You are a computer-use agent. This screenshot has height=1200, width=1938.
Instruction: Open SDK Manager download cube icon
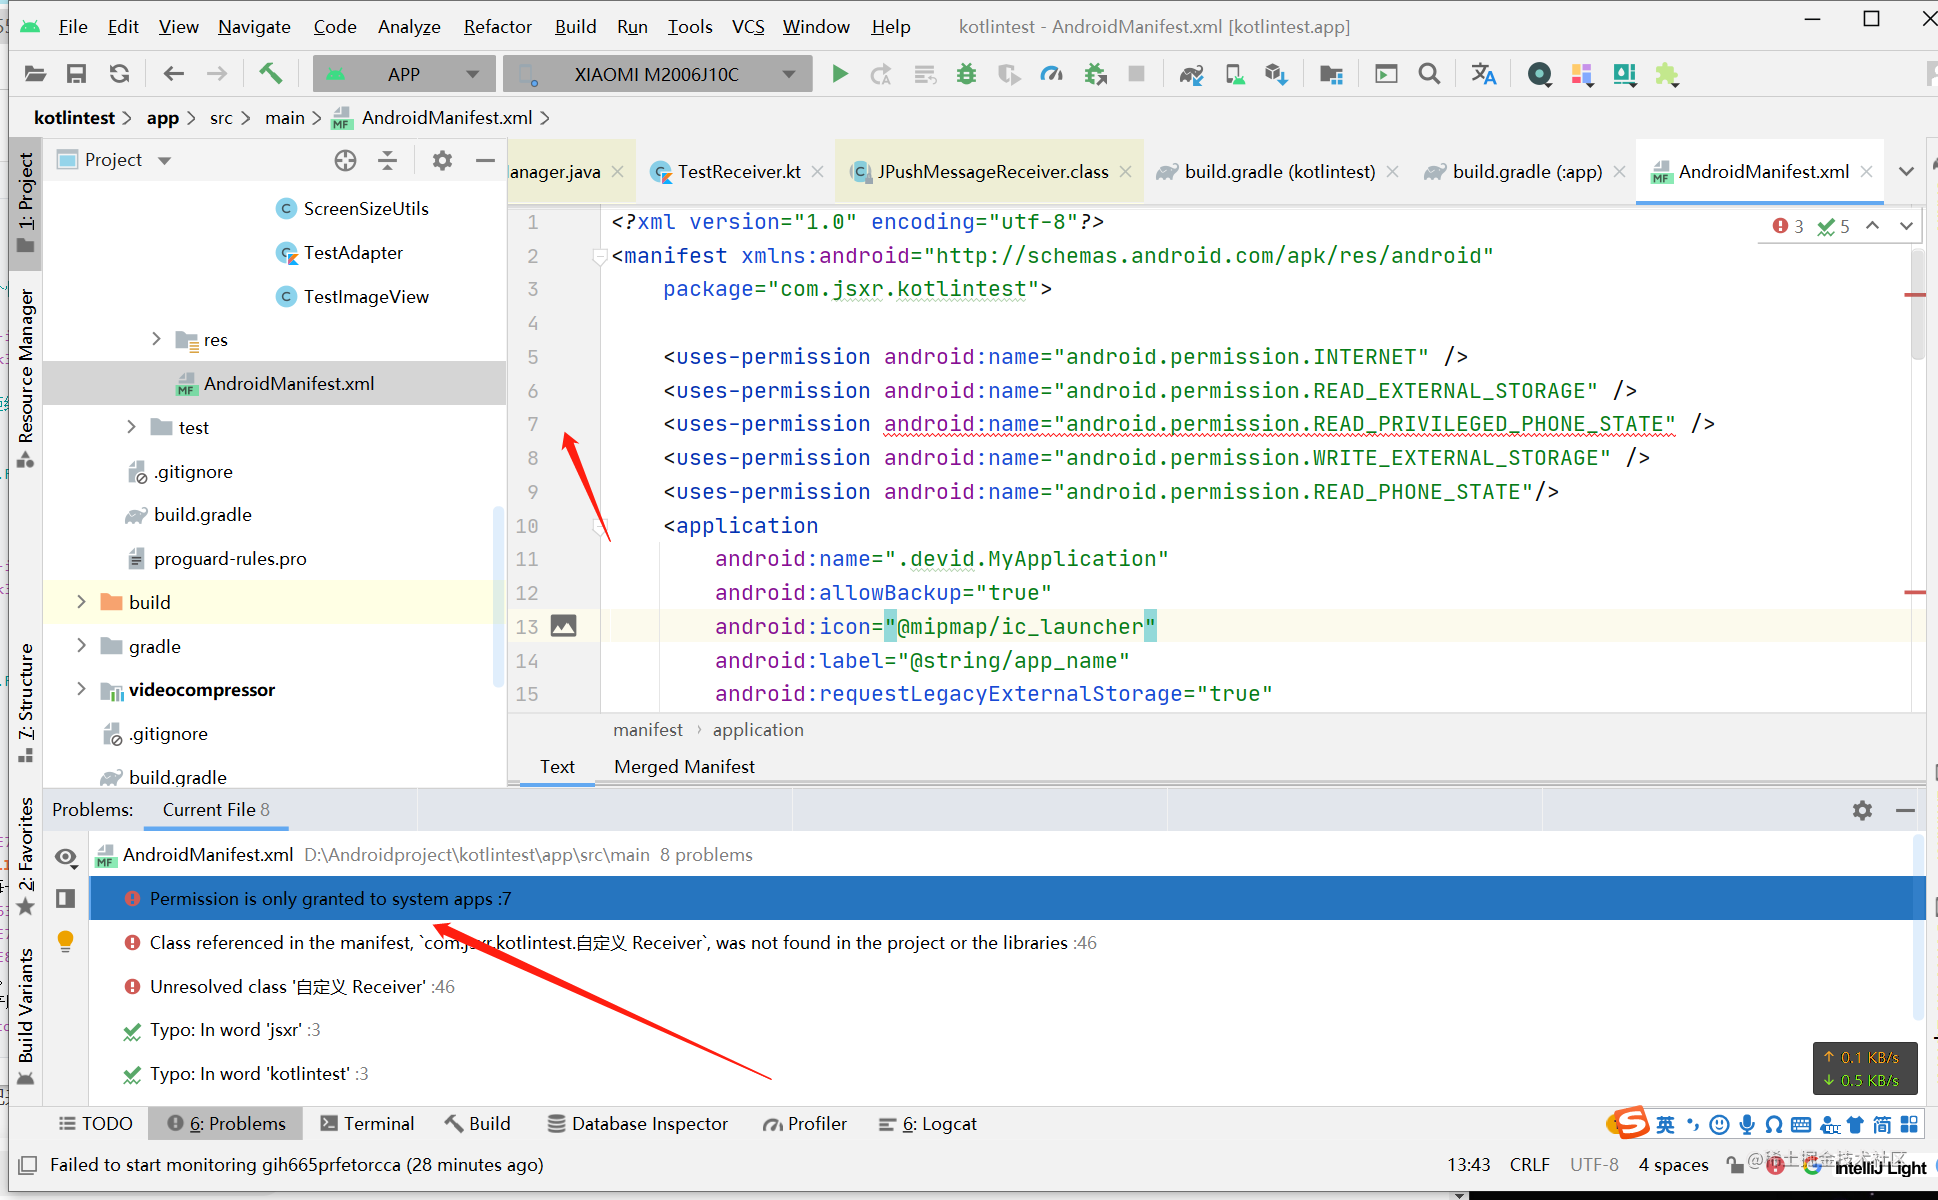(1276, 74)
